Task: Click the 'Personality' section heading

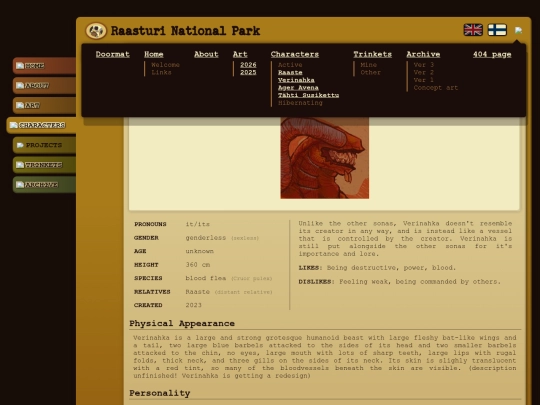Action: coord(159,393)
